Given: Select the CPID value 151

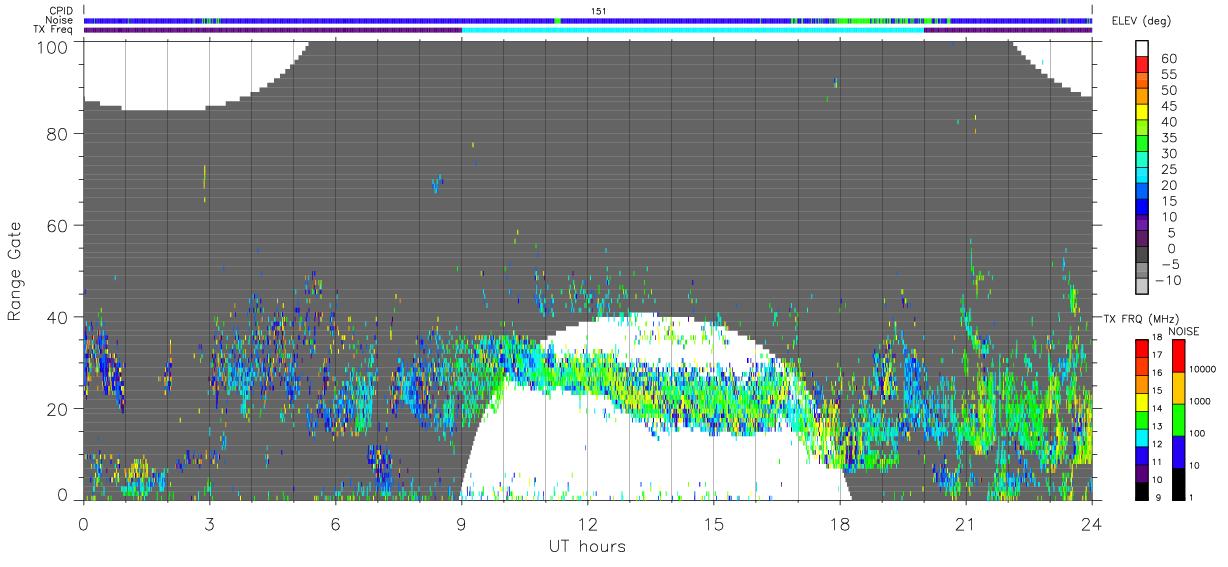Looking at the screenshot, I should coord(599,11).
